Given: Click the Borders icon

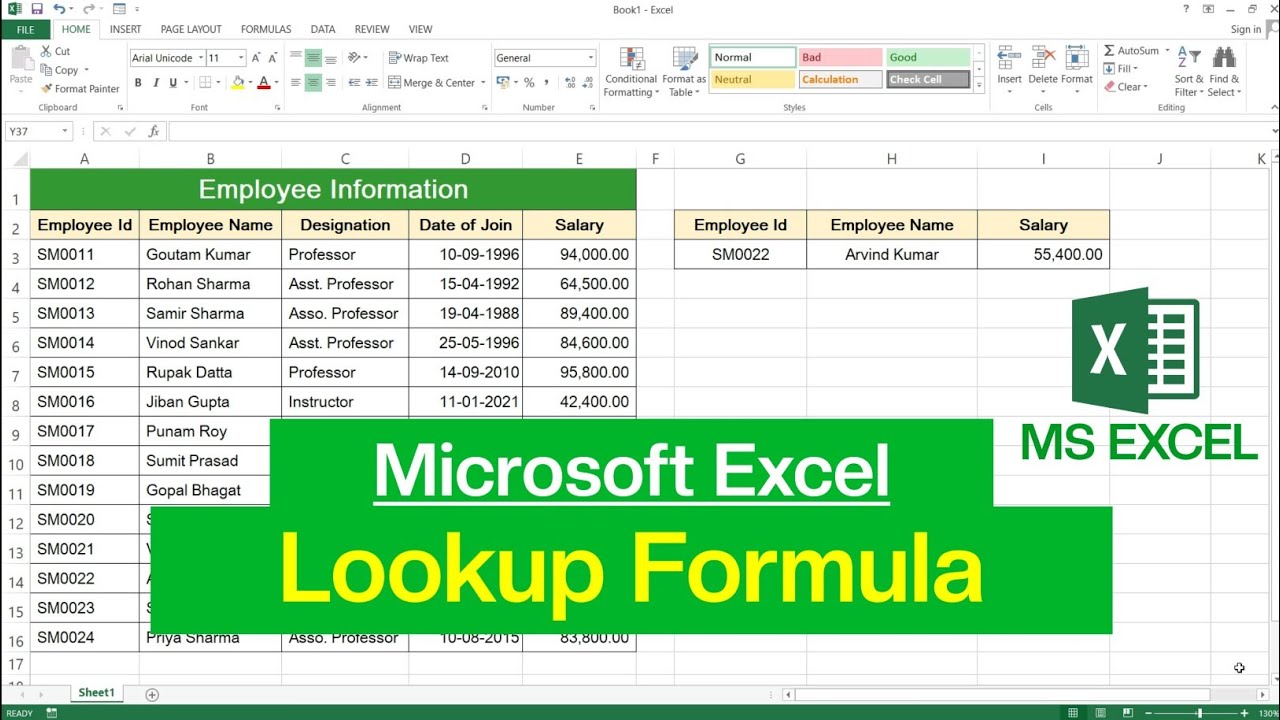Looking at the screenshot, I should (x=205, y=83).
